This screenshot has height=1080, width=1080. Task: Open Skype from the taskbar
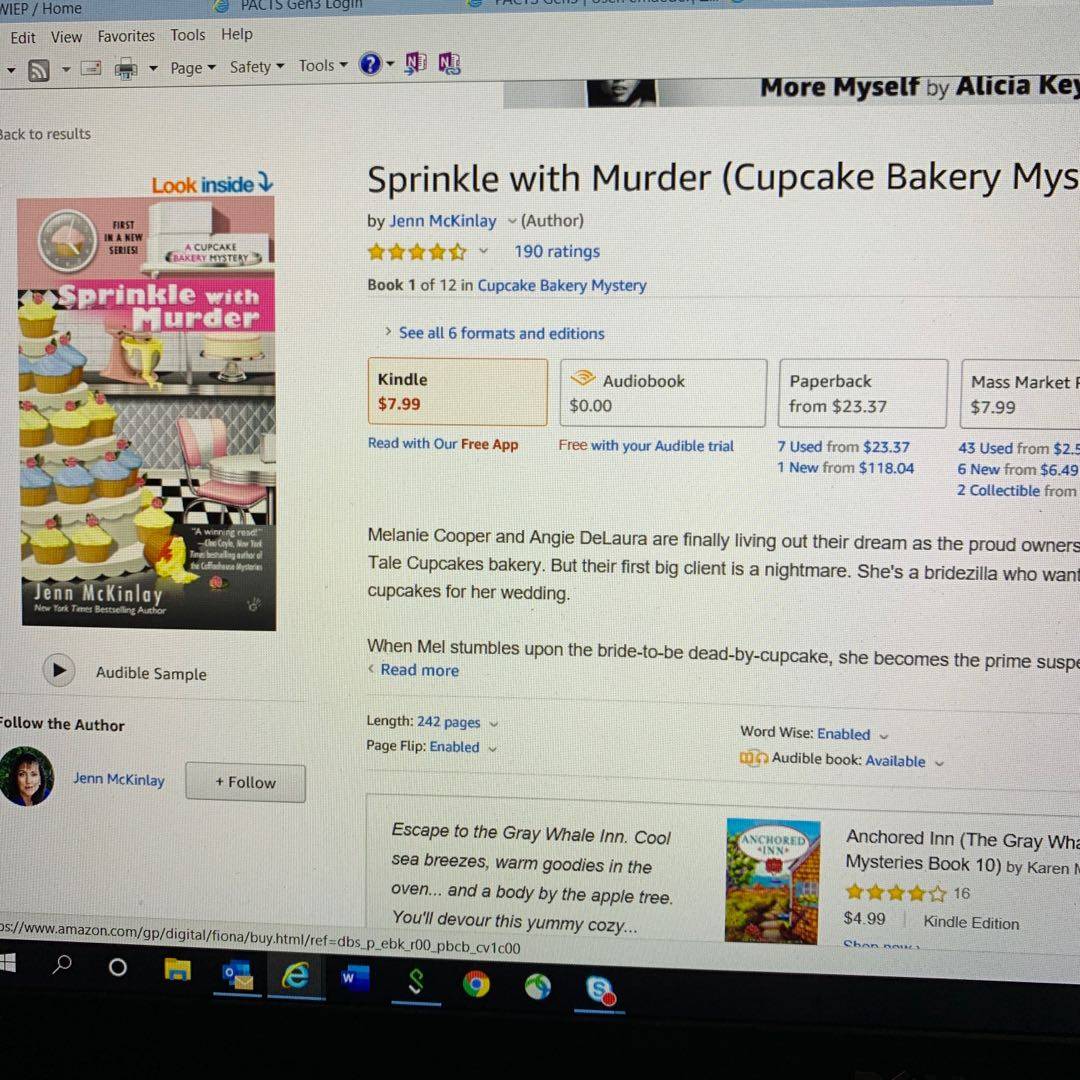(600, 990)
